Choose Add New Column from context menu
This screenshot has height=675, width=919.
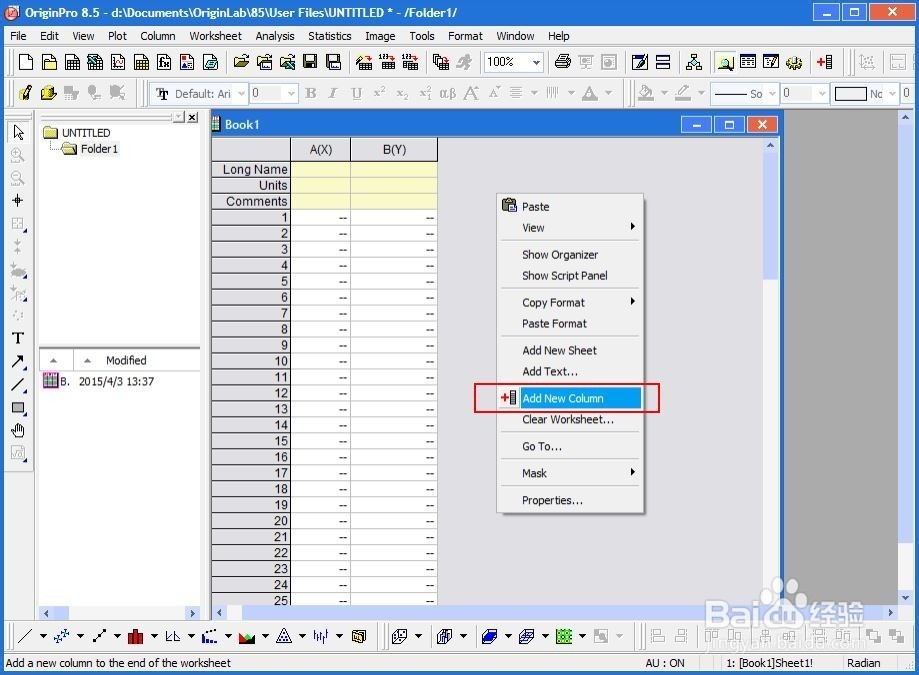tap(570, 398)
